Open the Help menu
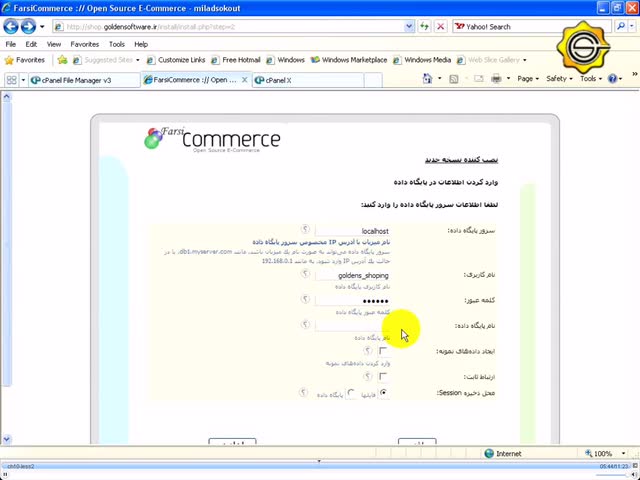The height and width of the screenshot is (480, 640). [141, 44]
